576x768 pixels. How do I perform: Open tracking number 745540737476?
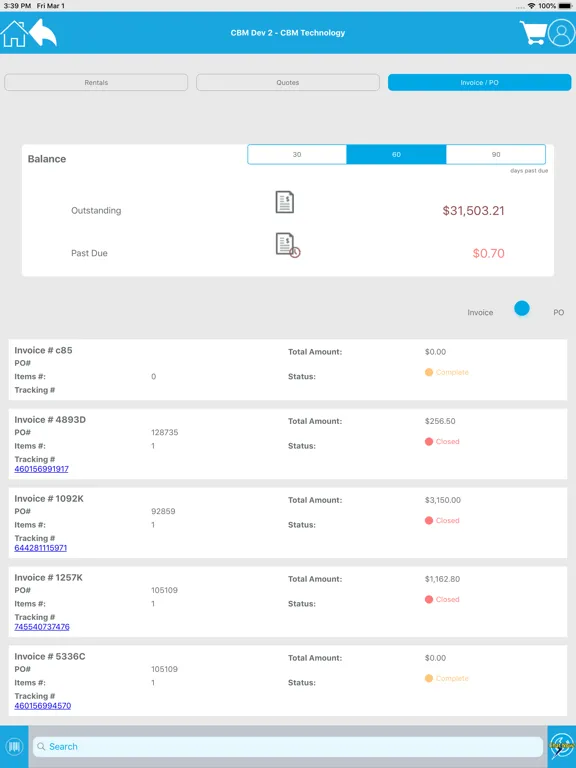42,626
